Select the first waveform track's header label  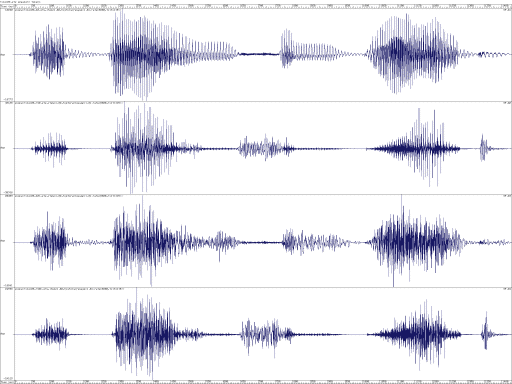[x=68, y=10]
